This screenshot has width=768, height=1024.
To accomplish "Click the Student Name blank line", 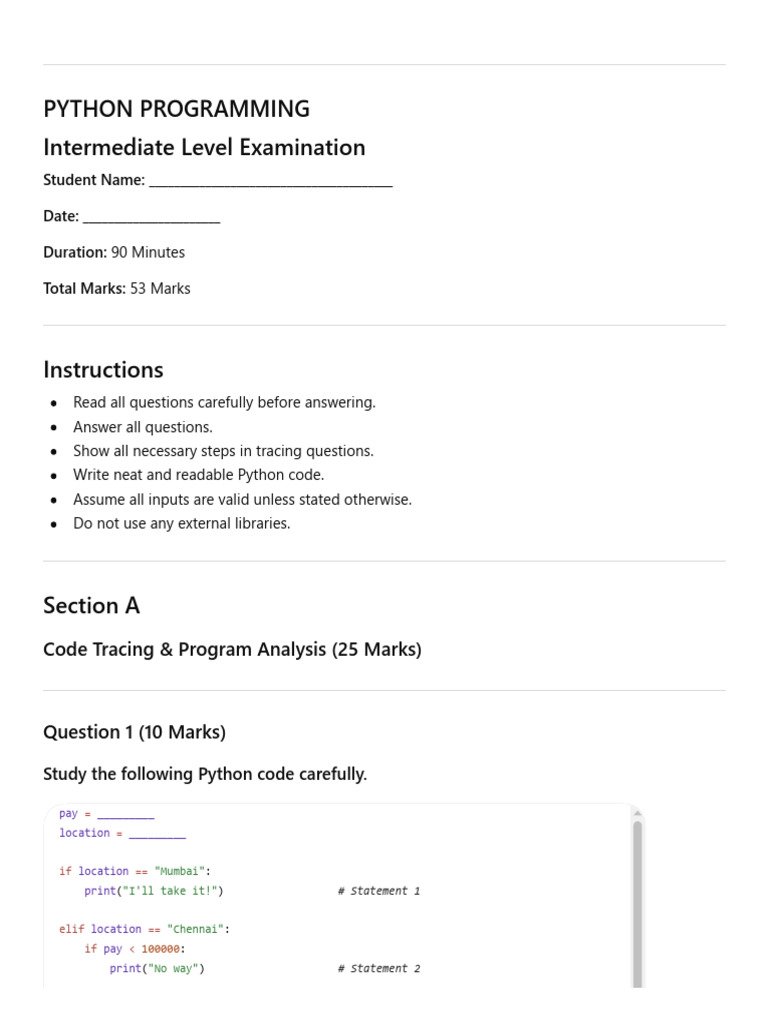I will click(x=270, y=181).
